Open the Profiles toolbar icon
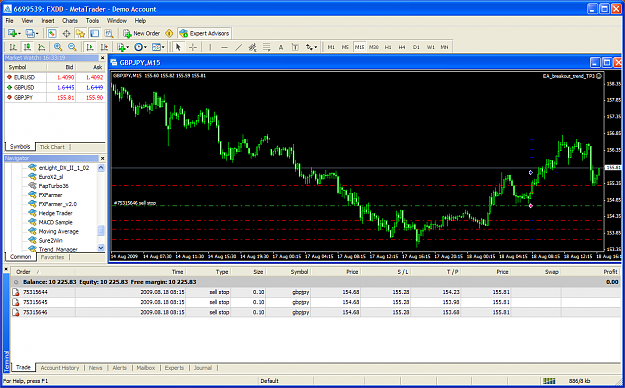The image size is (625, 388). (x=31, y=33)
